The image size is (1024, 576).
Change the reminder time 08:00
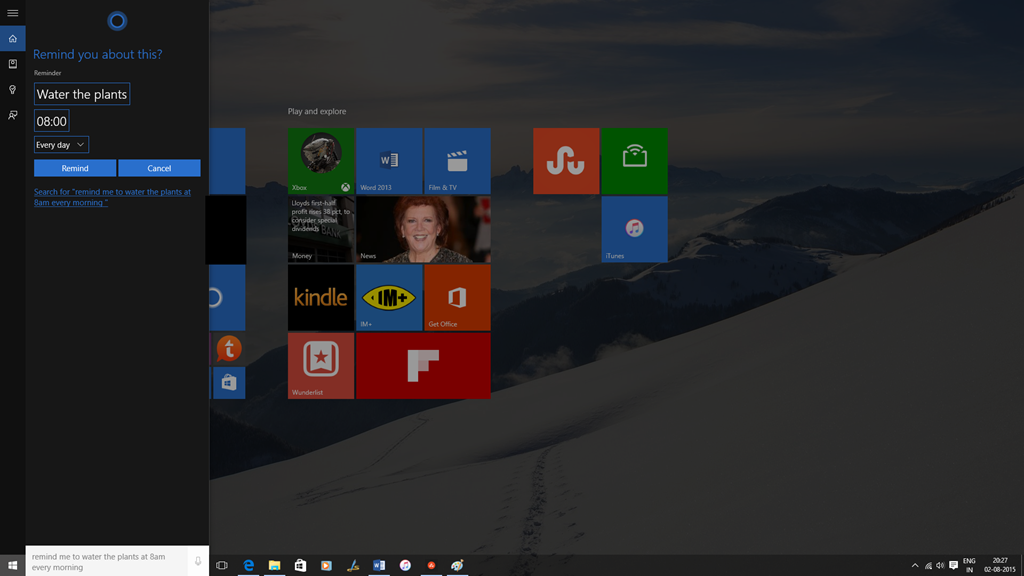tap(52, 121)
